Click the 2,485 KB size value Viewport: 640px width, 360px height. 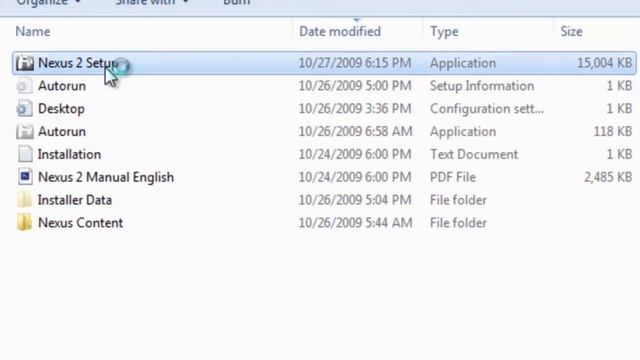(x=608, y=178)
